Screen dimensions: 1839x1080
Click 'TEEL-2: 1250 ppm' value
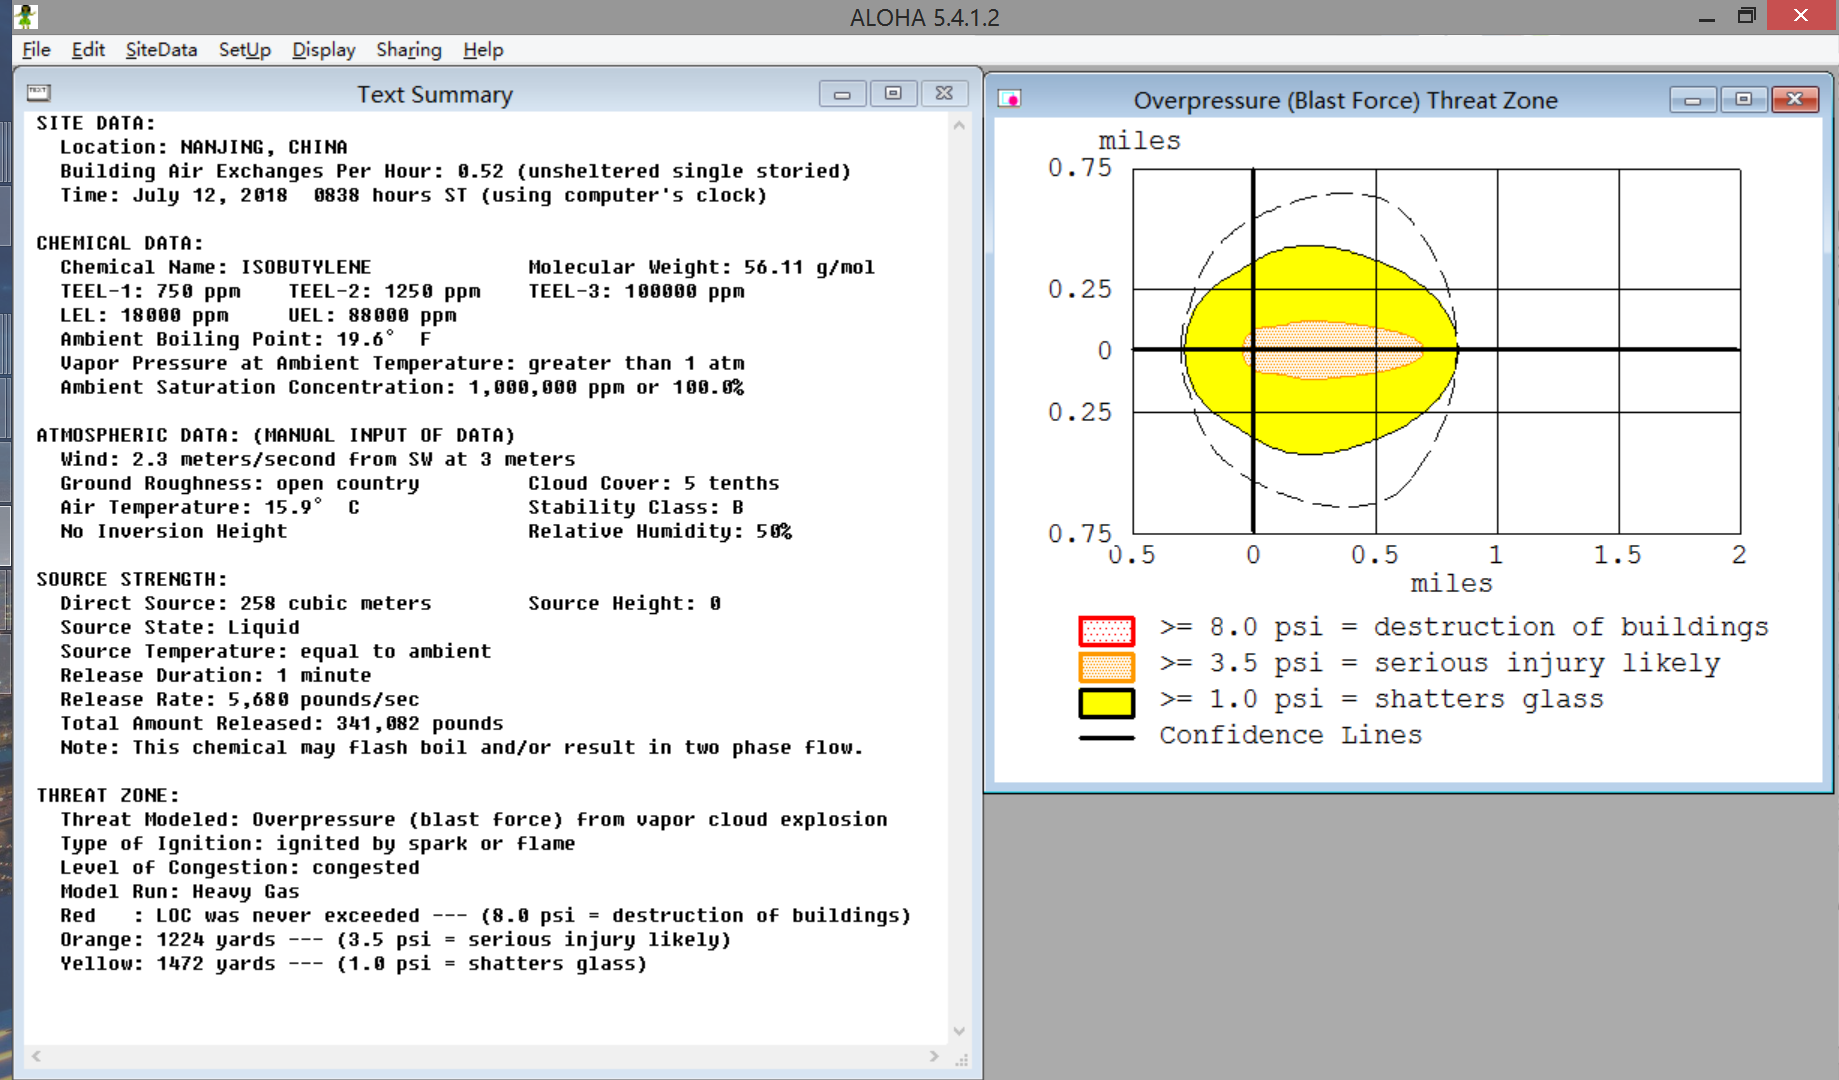(384, 291)
